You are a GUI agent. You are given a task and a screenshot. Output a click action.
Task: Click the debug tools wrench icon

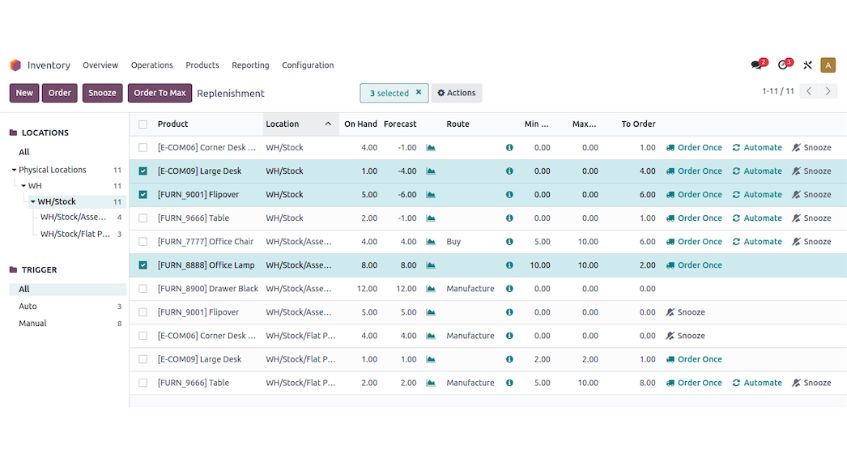click(807, 65)
